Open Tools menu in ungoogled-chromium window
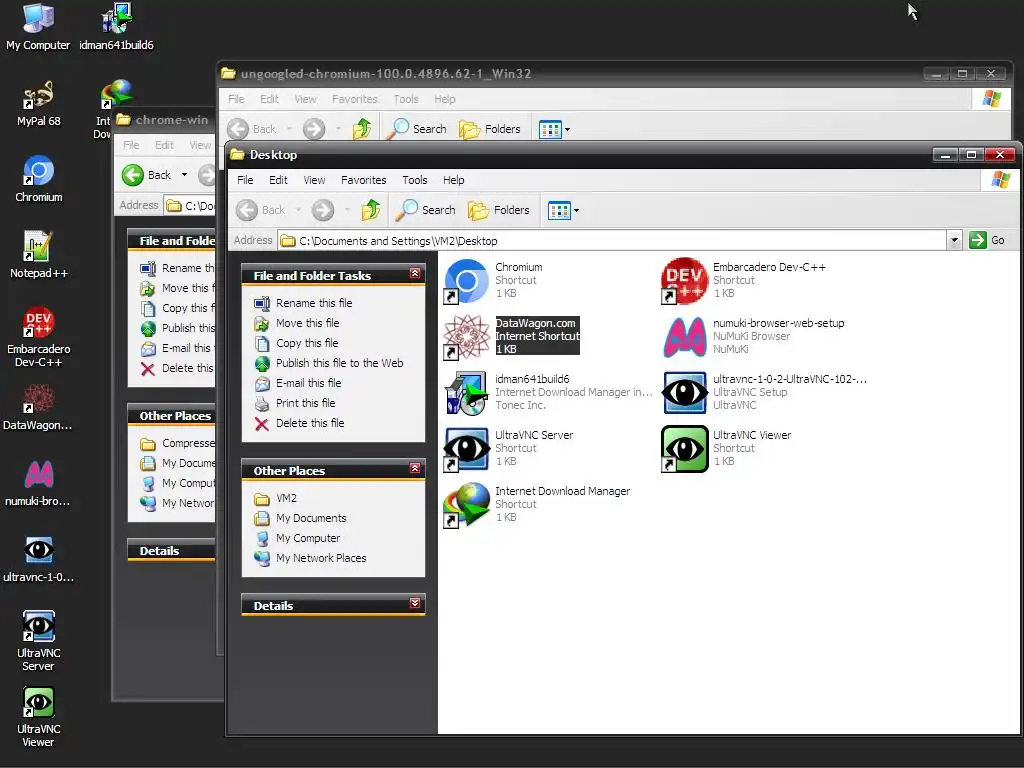This screenshot has height=768, width=1024. point(406,99)
